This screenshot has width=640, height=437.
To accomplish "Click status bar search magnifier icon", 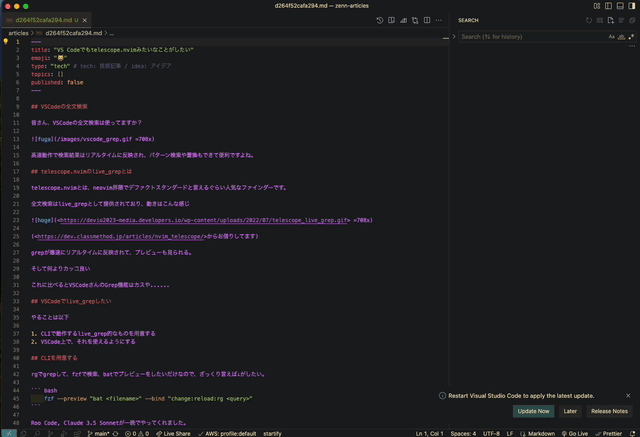I will [x=37, y=433].
